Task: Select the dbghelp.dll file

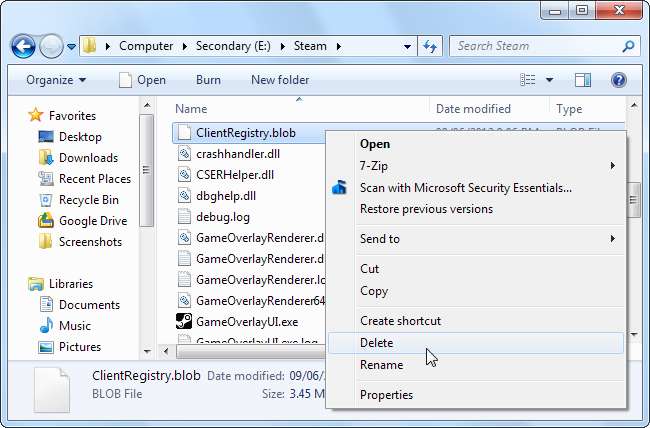Action: (226, 196)
